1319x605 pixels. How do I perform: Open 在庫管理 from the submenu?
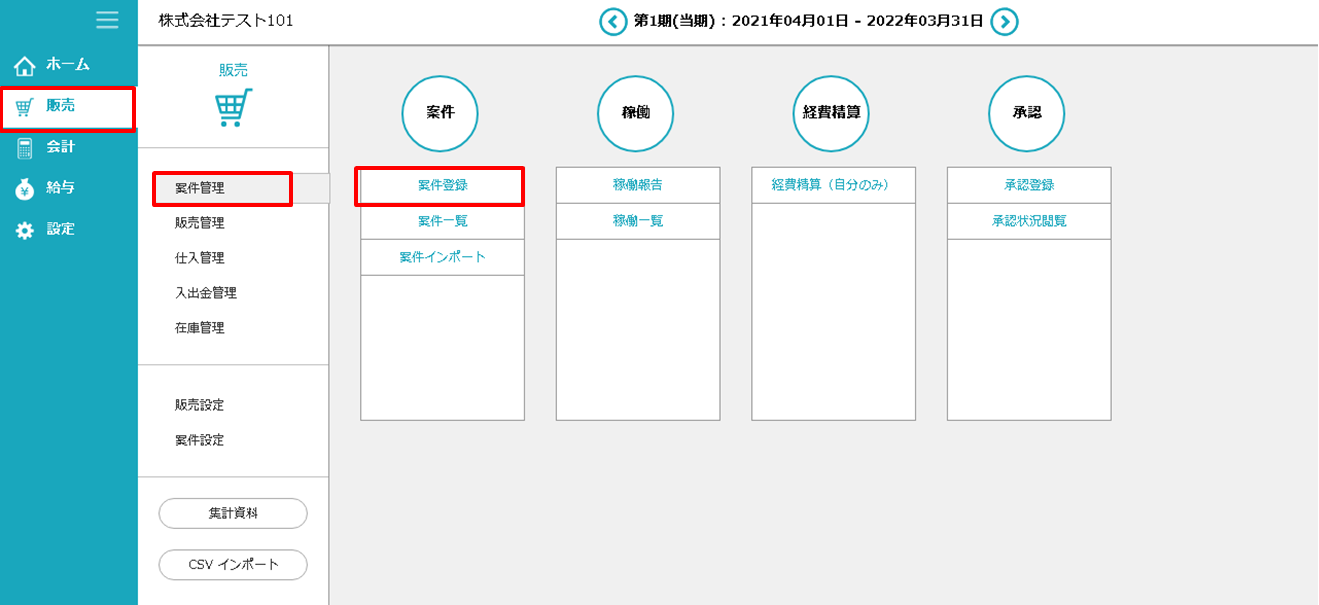coord(200,328)
